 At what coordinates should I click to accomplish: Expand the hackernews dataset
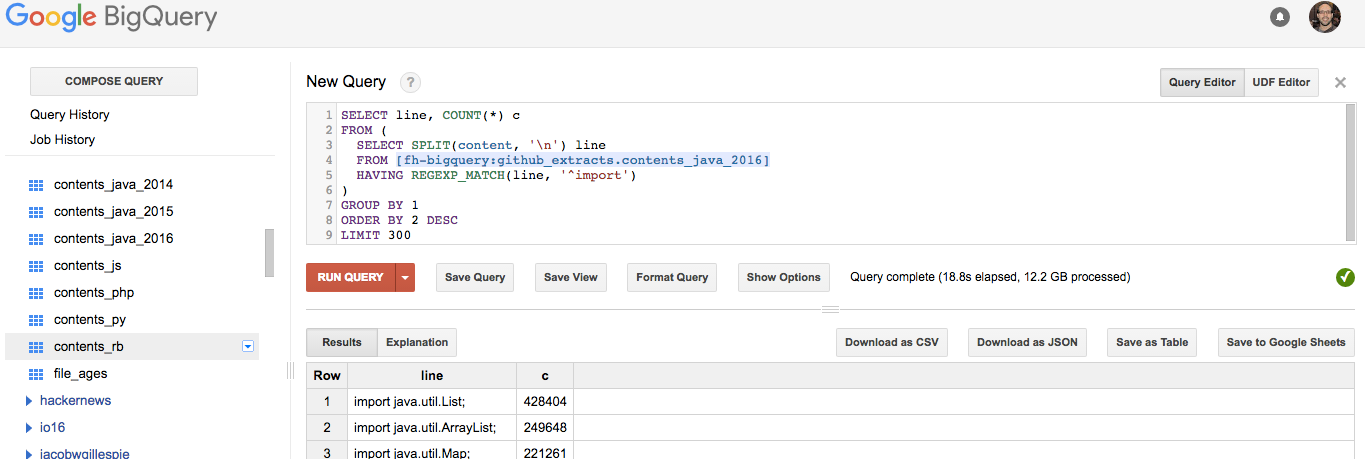tap(29, 401)
